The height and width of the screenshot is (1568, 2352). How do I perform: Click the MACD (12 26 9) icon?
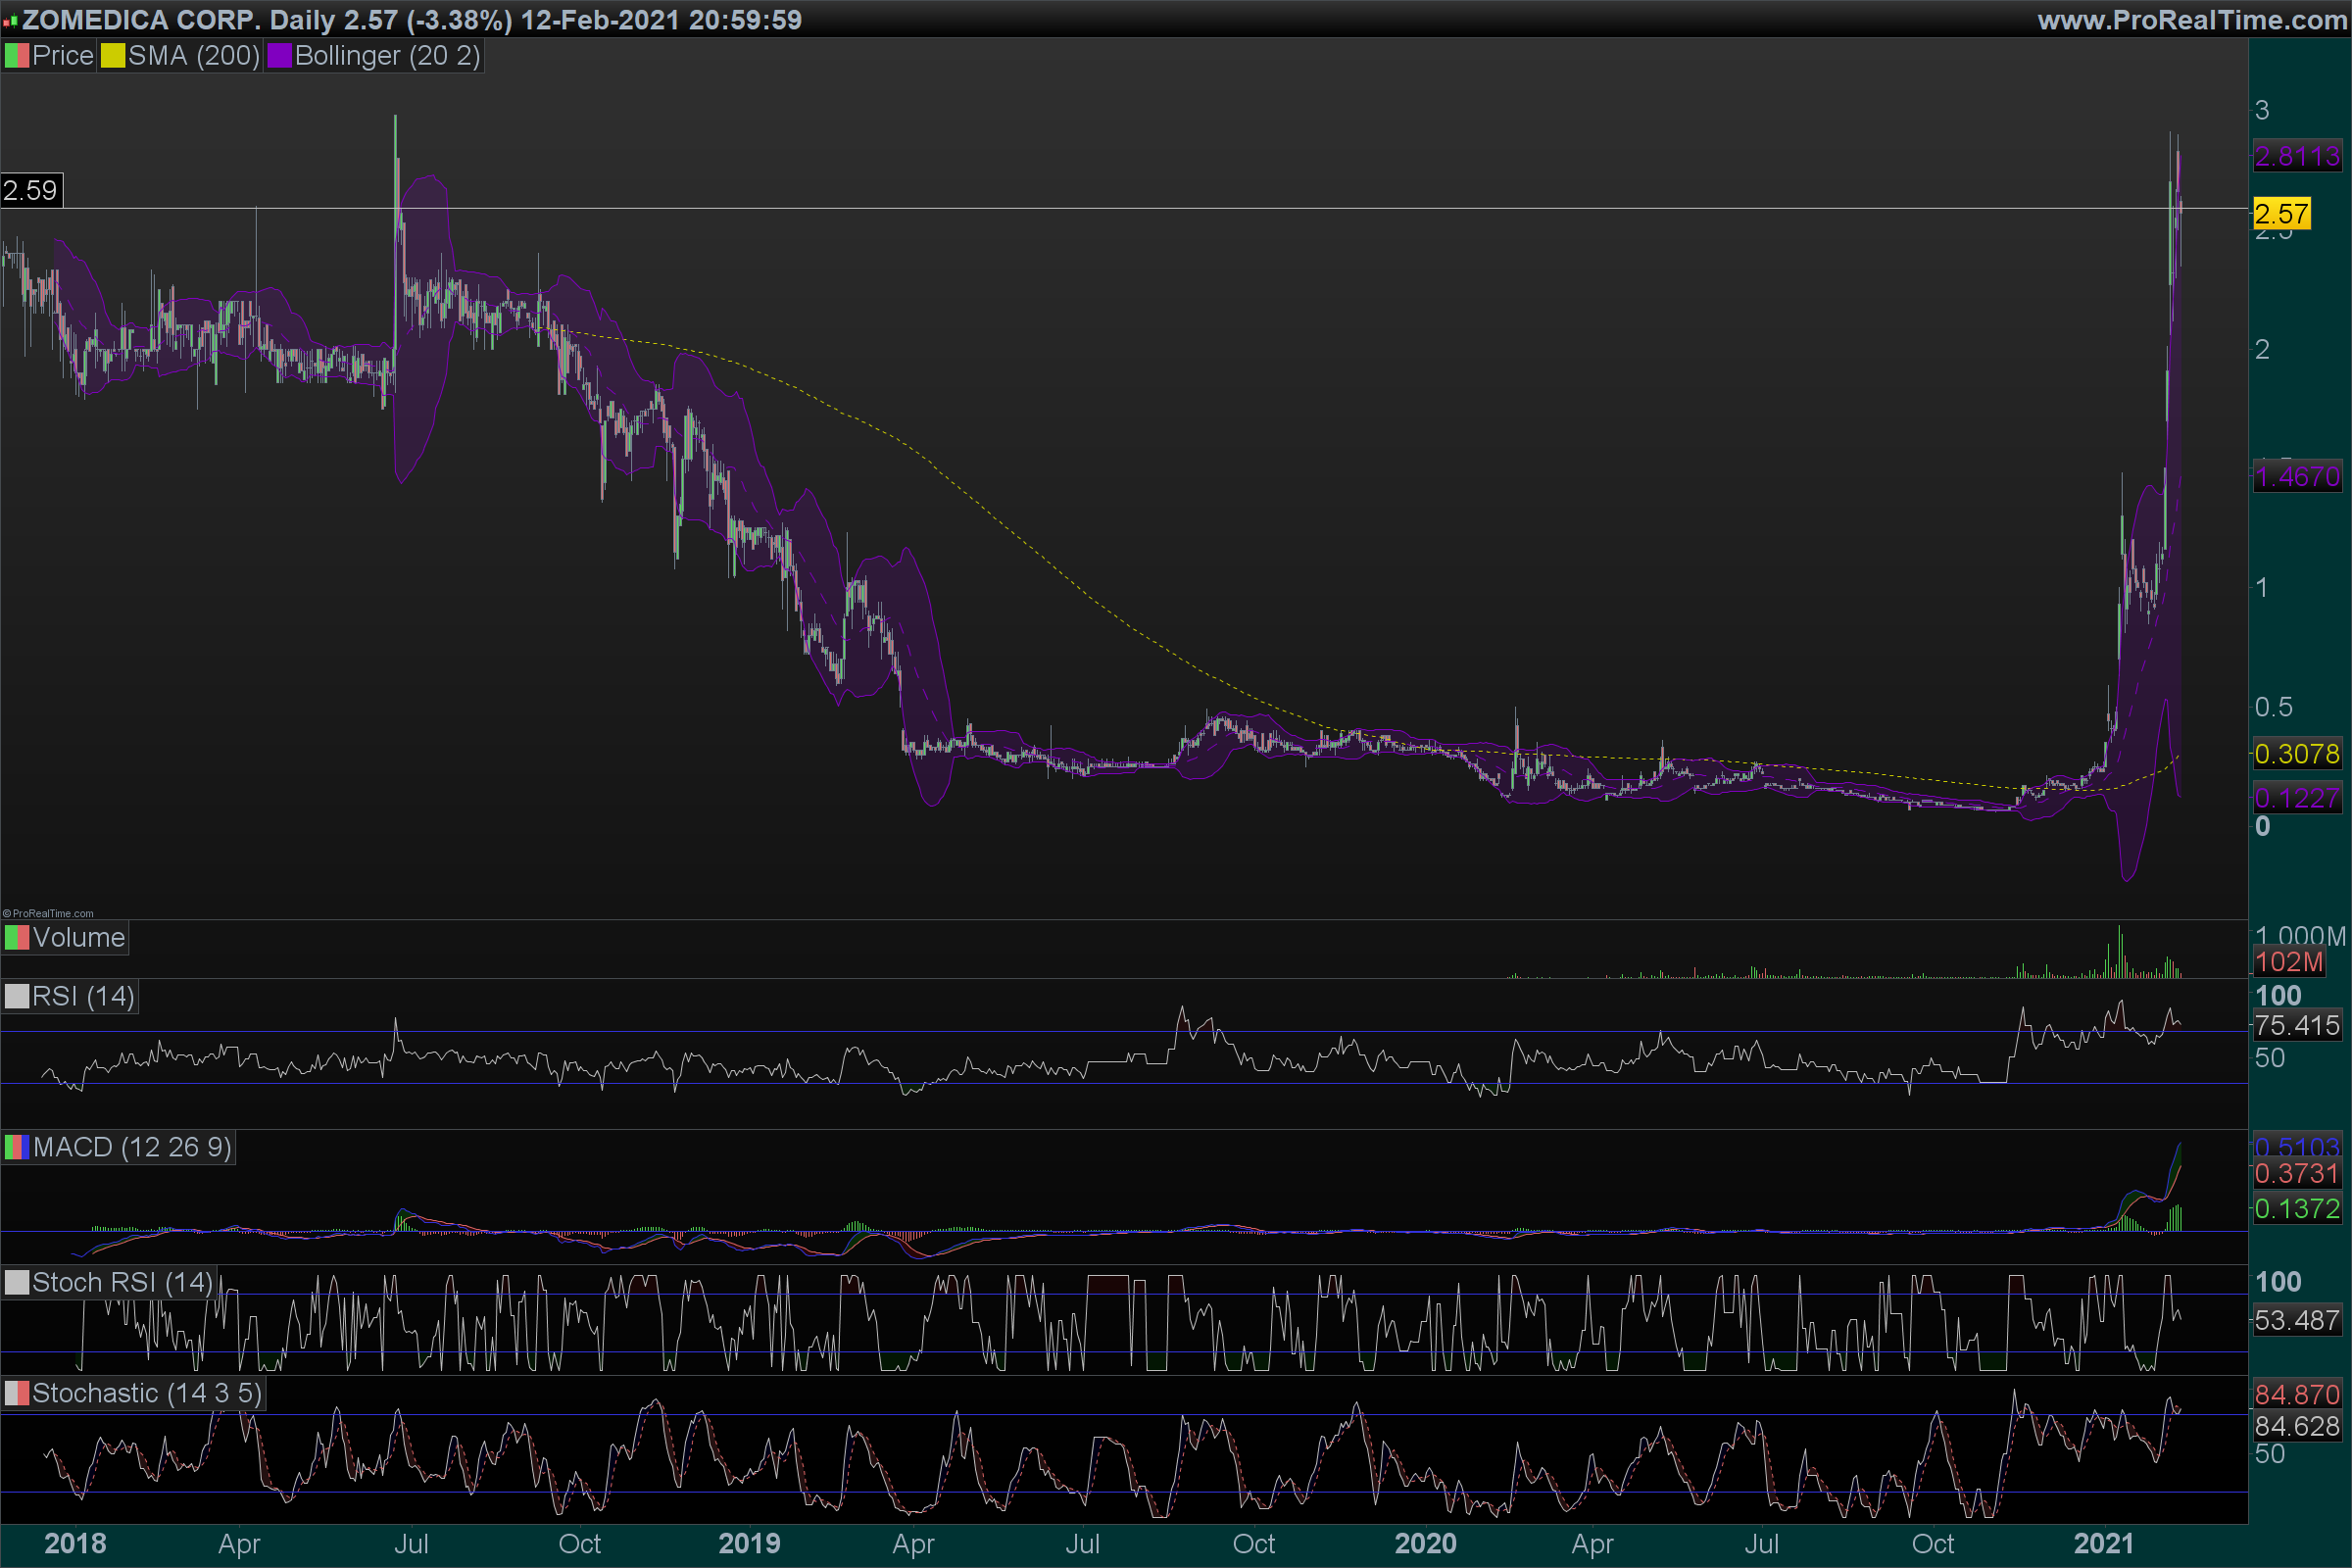17,1147
